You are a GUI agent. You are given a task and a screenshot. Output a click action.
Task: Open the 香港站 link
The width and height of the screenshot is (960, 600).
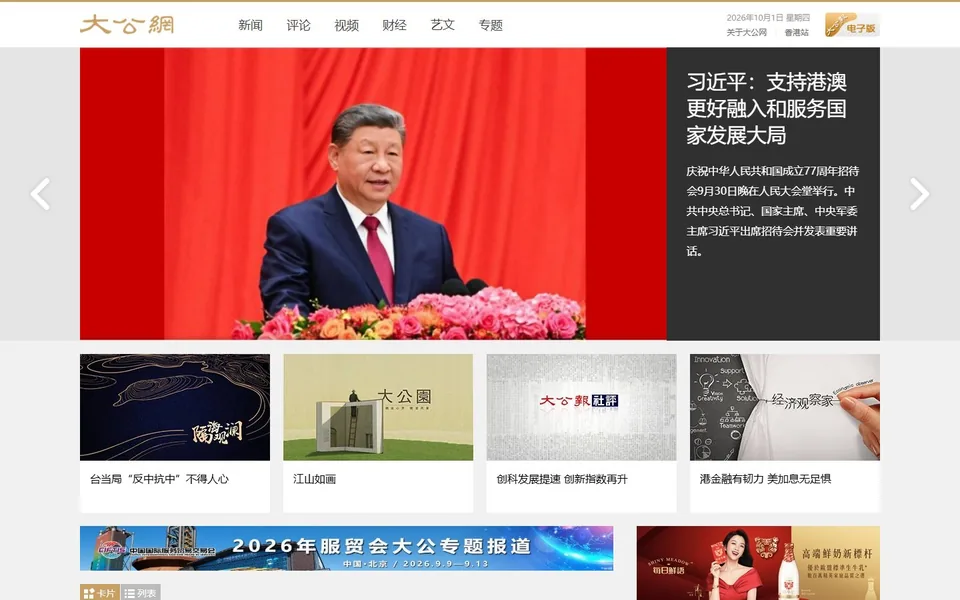pyautogui.click(x=797, y=32)
